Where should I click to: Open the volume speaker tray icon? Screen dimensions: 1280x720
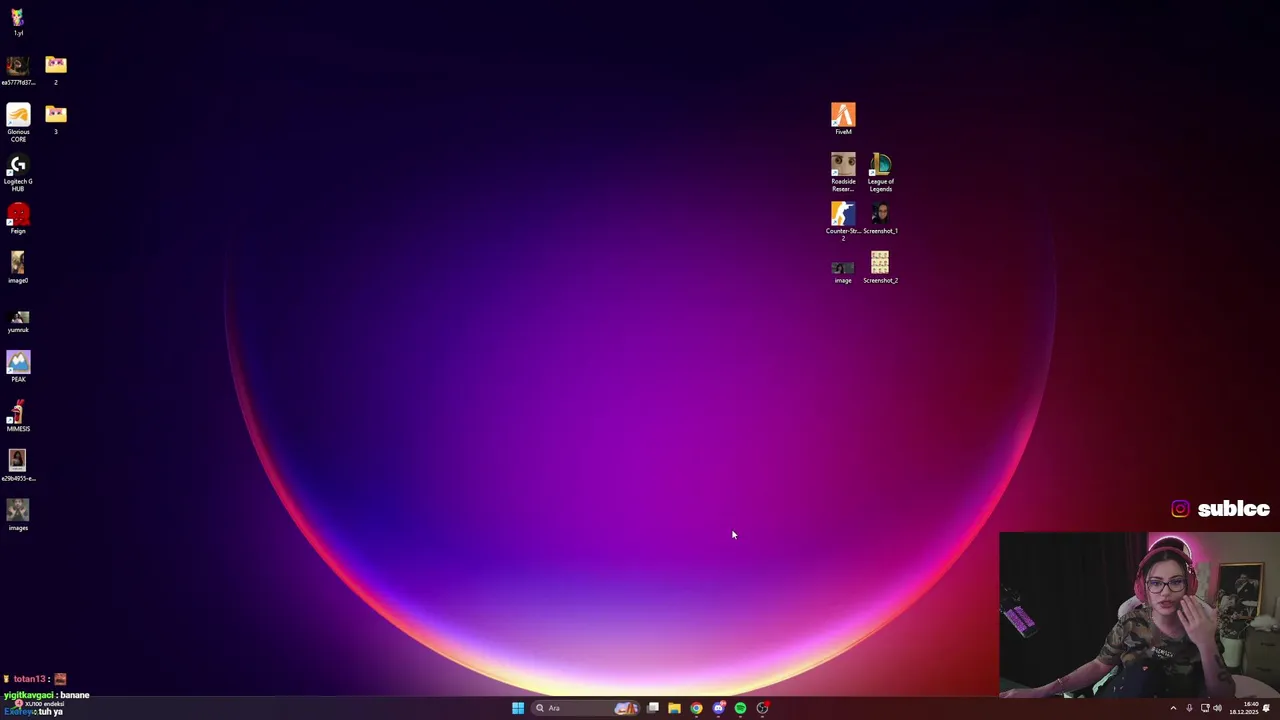[x=1217, y=708]
